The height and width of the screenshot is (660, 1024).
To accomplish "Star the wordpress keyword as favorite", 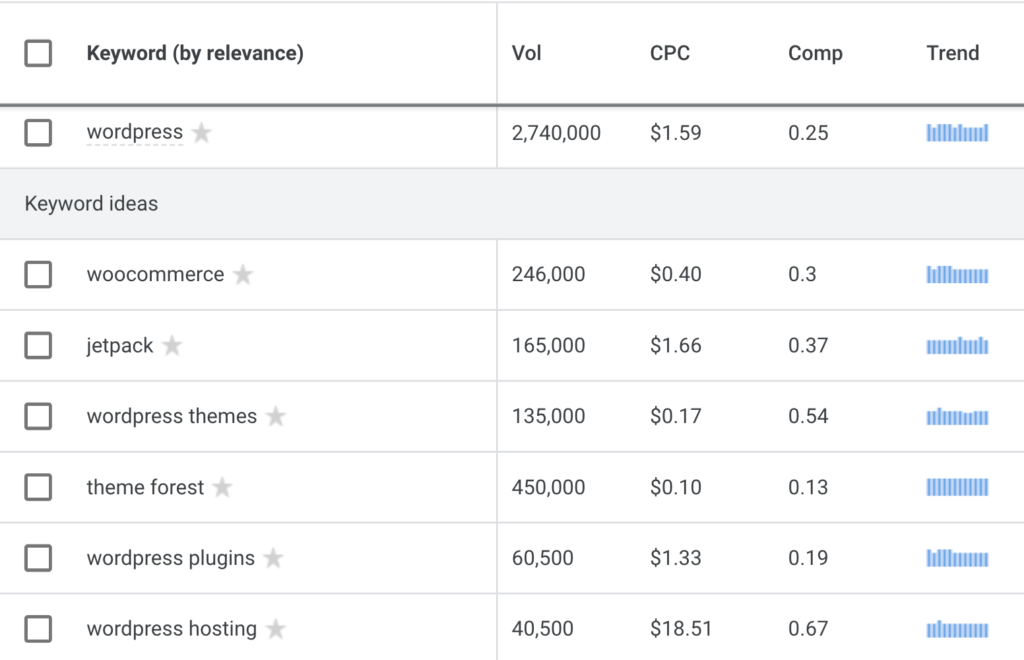I will click(x=202, y=133).
